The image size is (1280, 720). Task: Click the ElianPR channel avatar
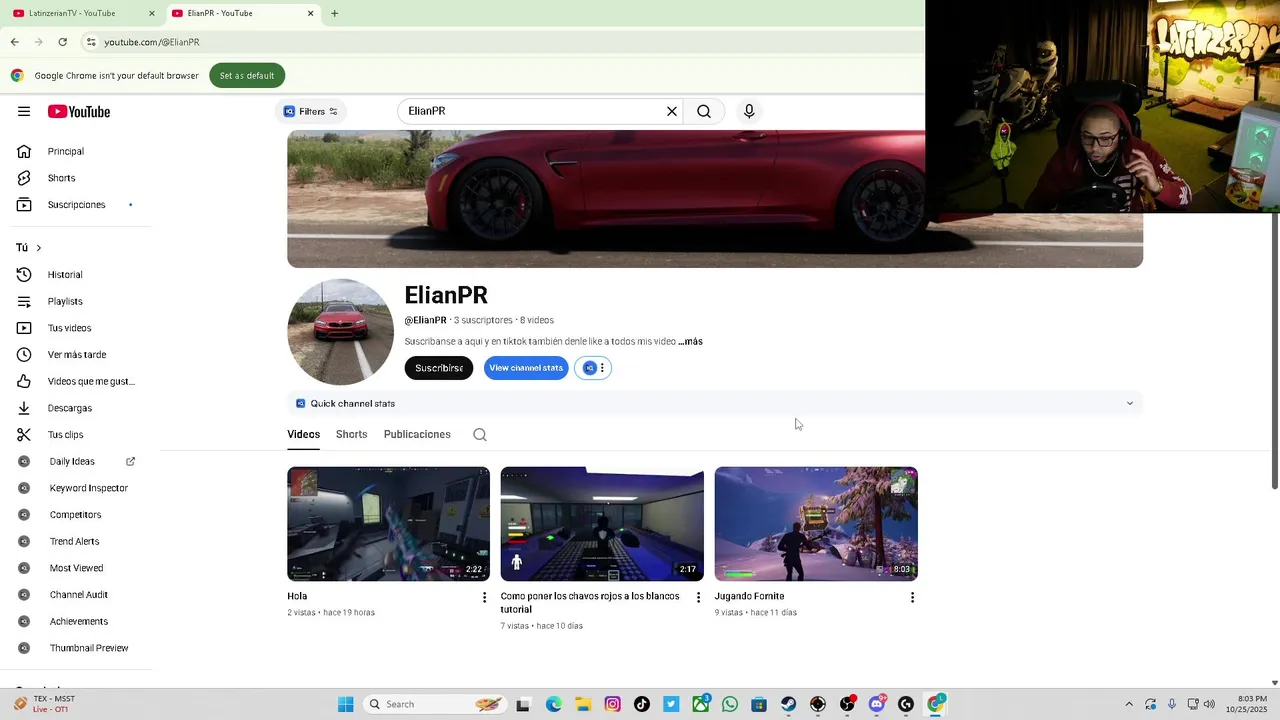(340, 332)
